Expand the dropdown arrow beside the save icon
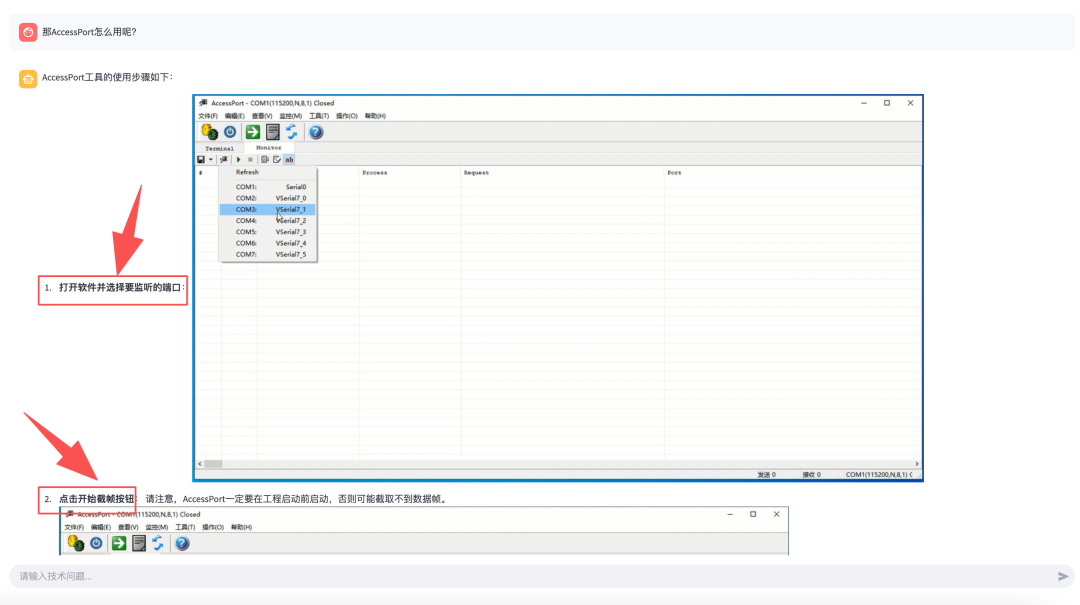Viewport: 1080px width, 605px height. pyautogui.click(x=211, y=159)
